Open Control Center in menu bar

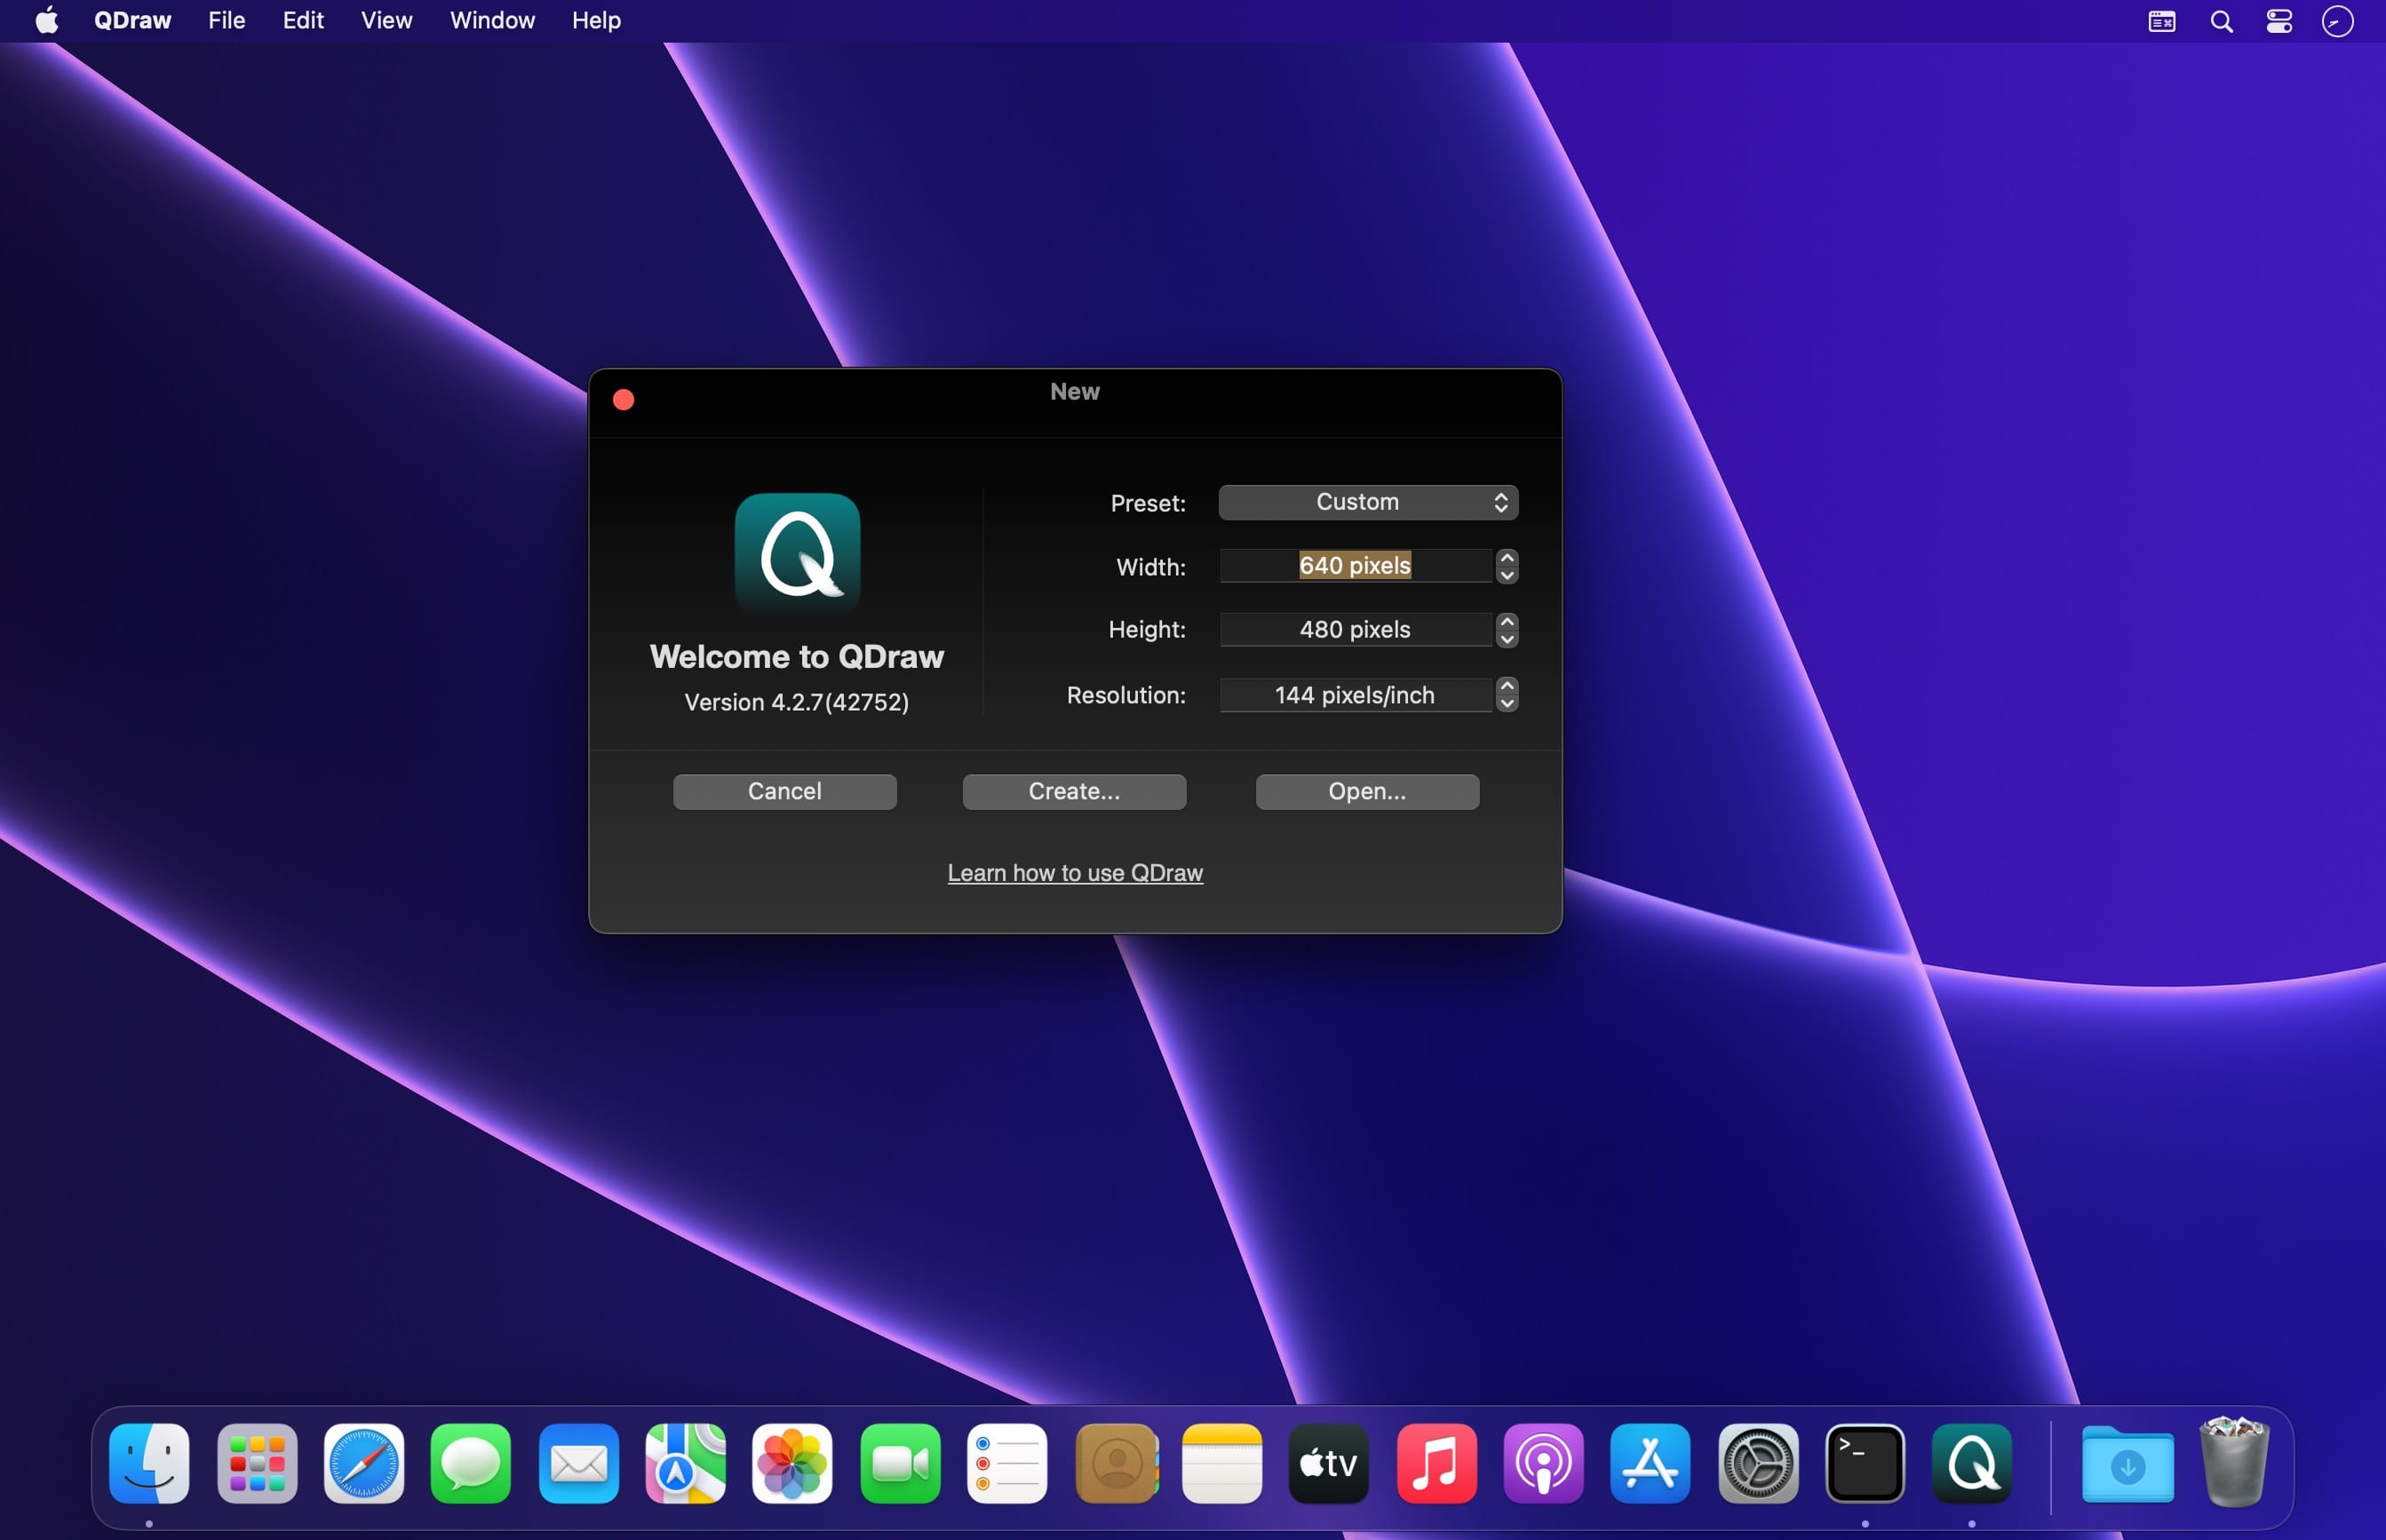click(2279, 21)
